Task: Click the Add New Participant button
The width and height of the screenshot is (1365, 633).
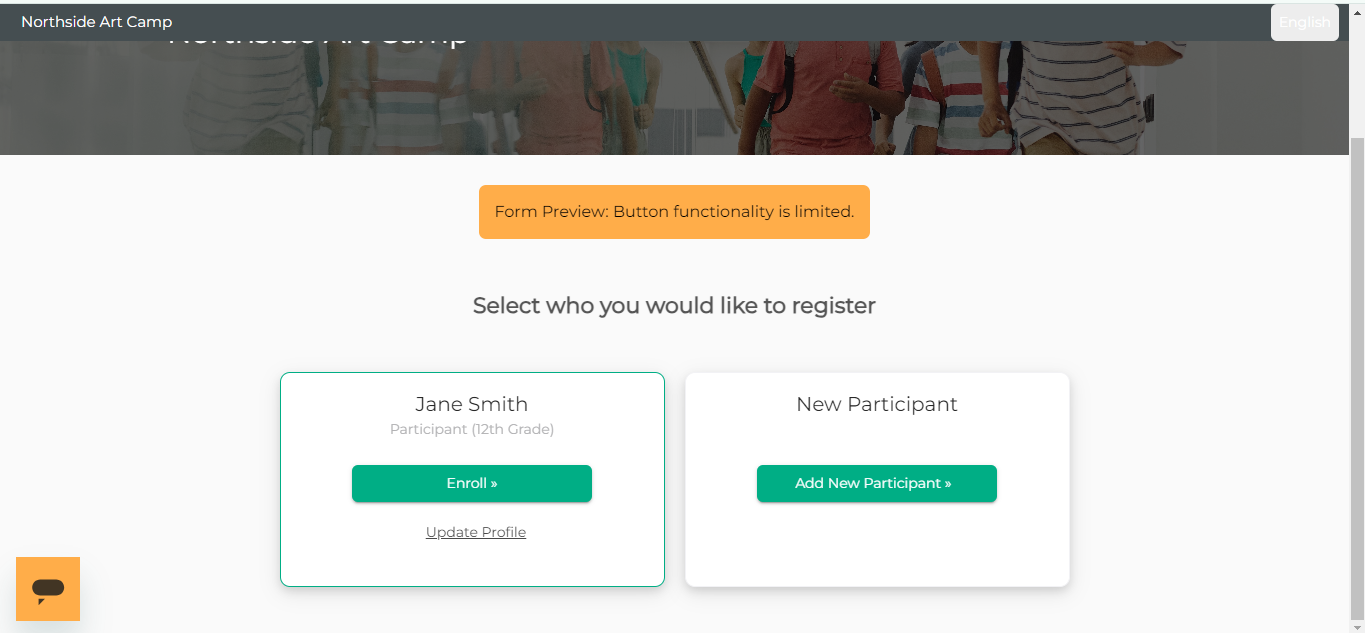Action: click(877, 483)
